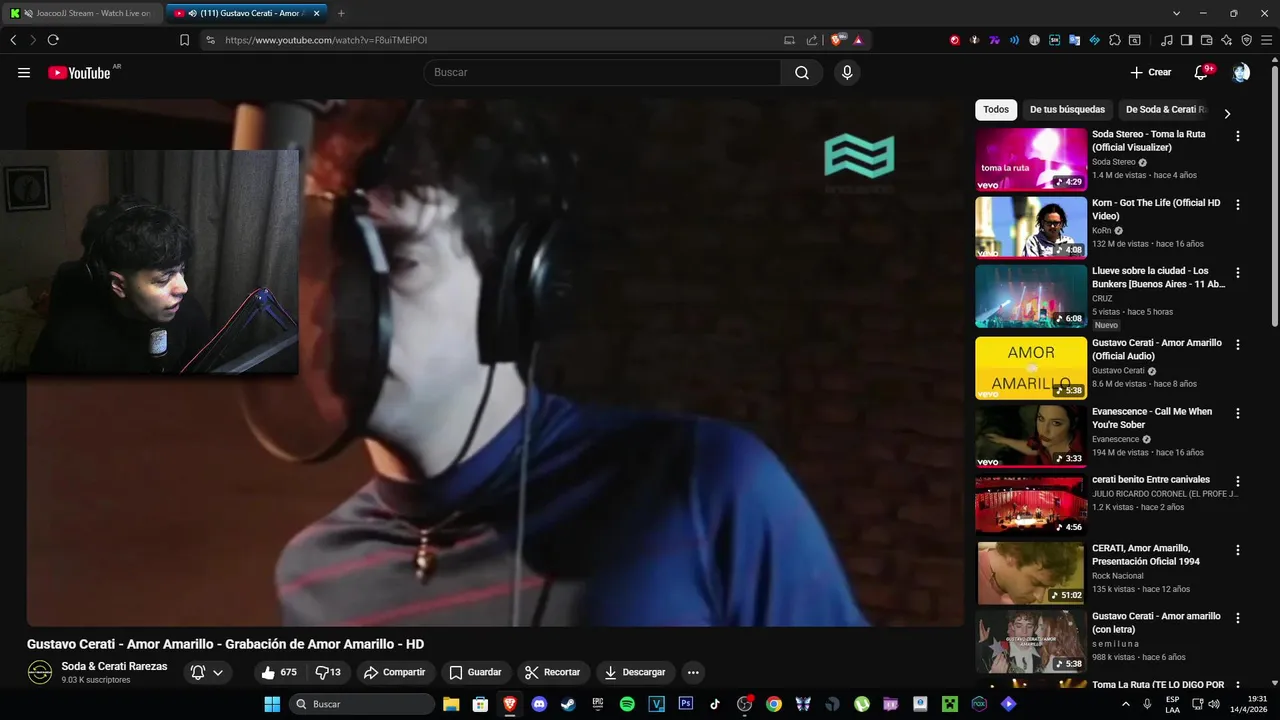Image resolution: width=1280 pixels, height=720 pixels.
Task: Open more options for Korn Got The Life
Action: pos(1238,204)
